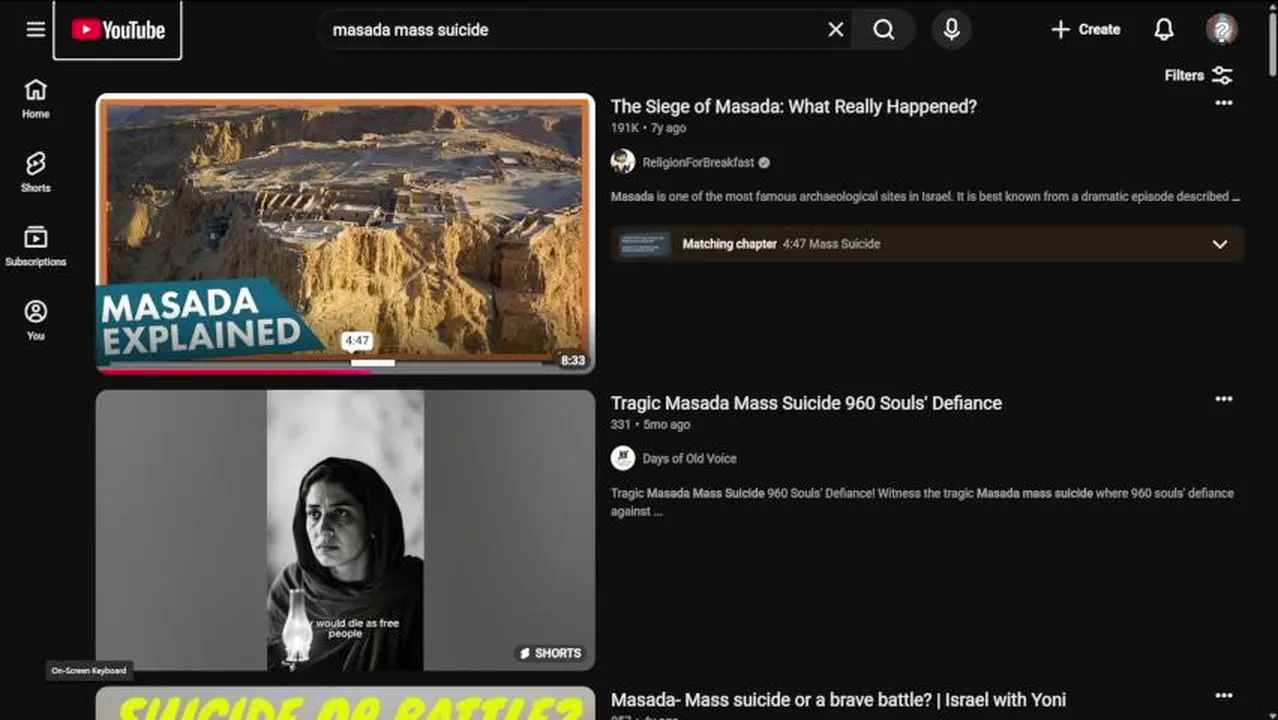The image size is (1278, 720).
Task: Start voice search with microphone
Action: (952, 30)
